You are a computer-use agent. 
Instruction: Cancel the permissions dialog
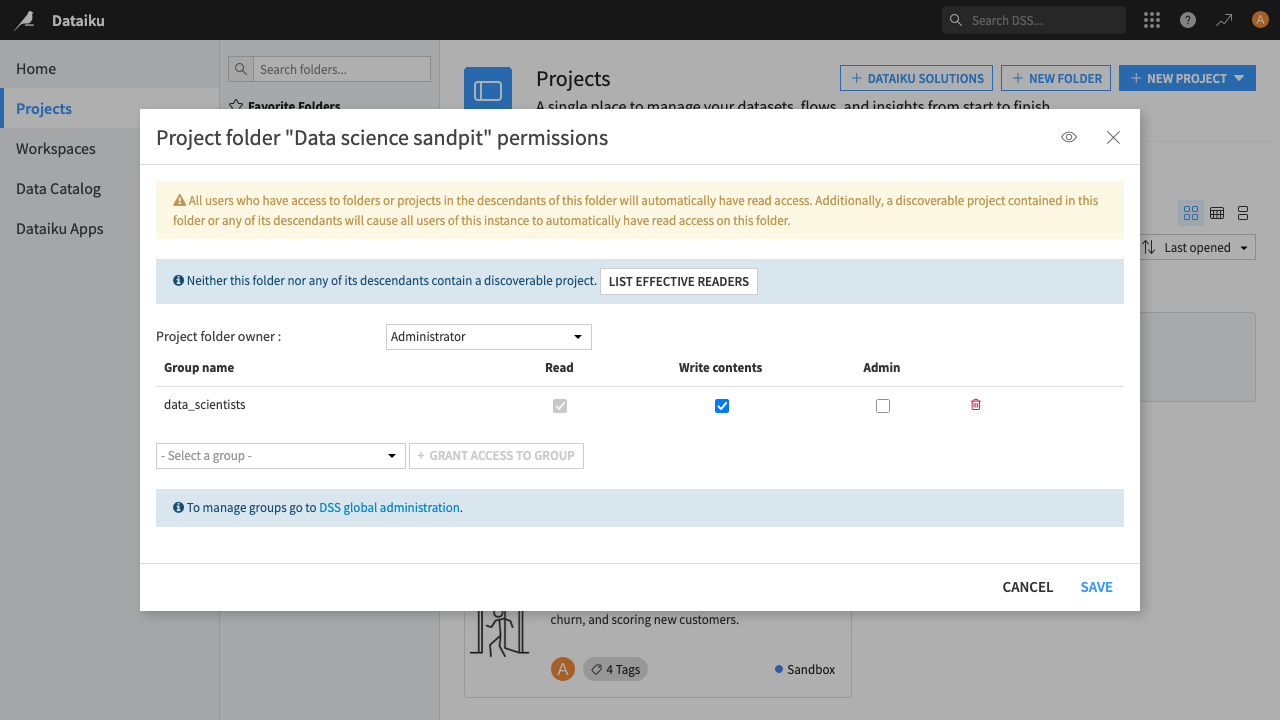1028,587
